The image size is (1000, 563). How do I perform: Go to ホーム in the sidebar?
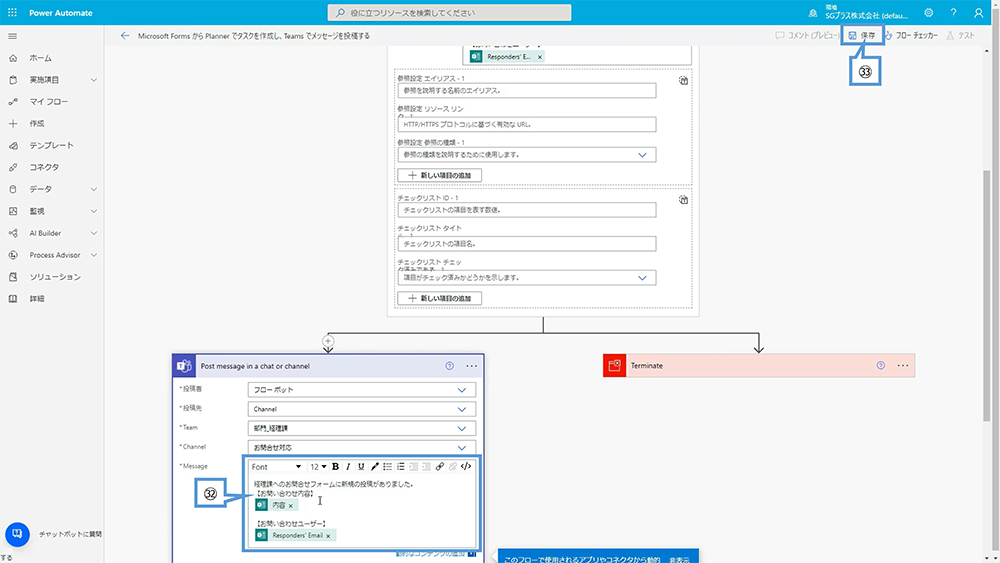pyautogui.click(x=40, y=58)
